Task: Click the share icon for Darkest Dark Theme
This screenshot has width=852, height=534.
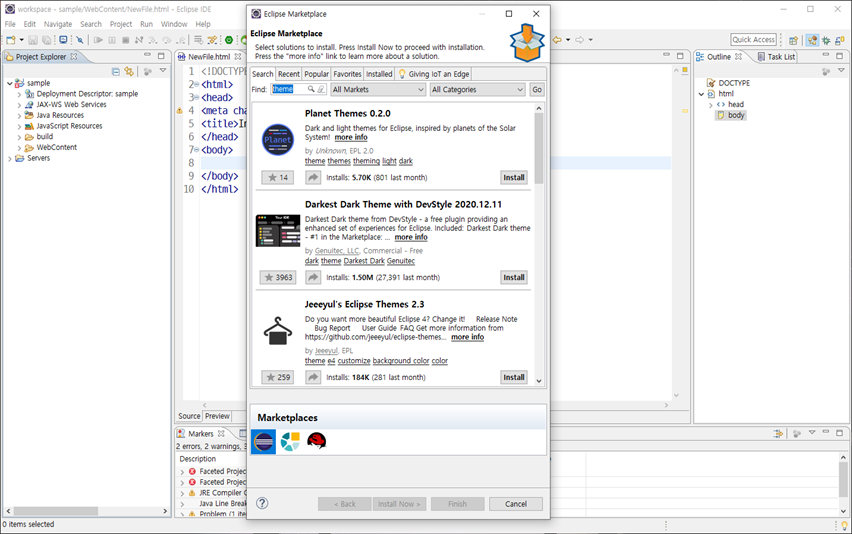Action: pos(313,278)
